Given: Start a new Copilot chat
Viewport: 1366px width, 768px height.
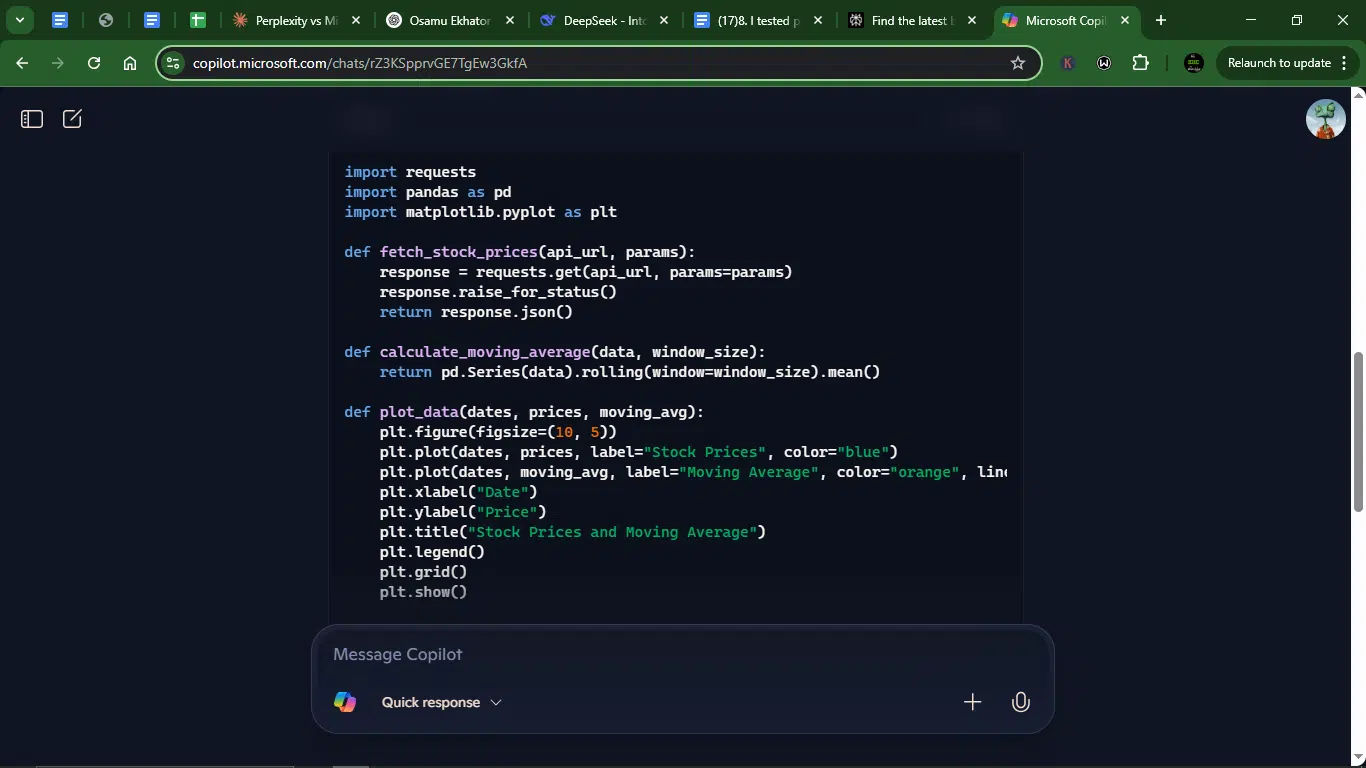Looking at the screenshot, I should click(72, 119).
